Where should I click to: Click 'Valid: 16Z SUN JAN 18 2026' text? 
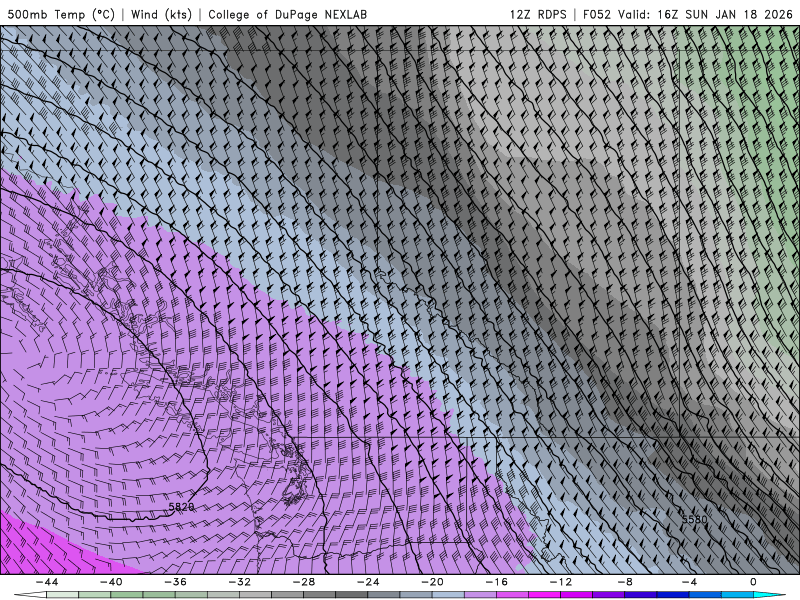pyautogui.click(x=705, y=14)
